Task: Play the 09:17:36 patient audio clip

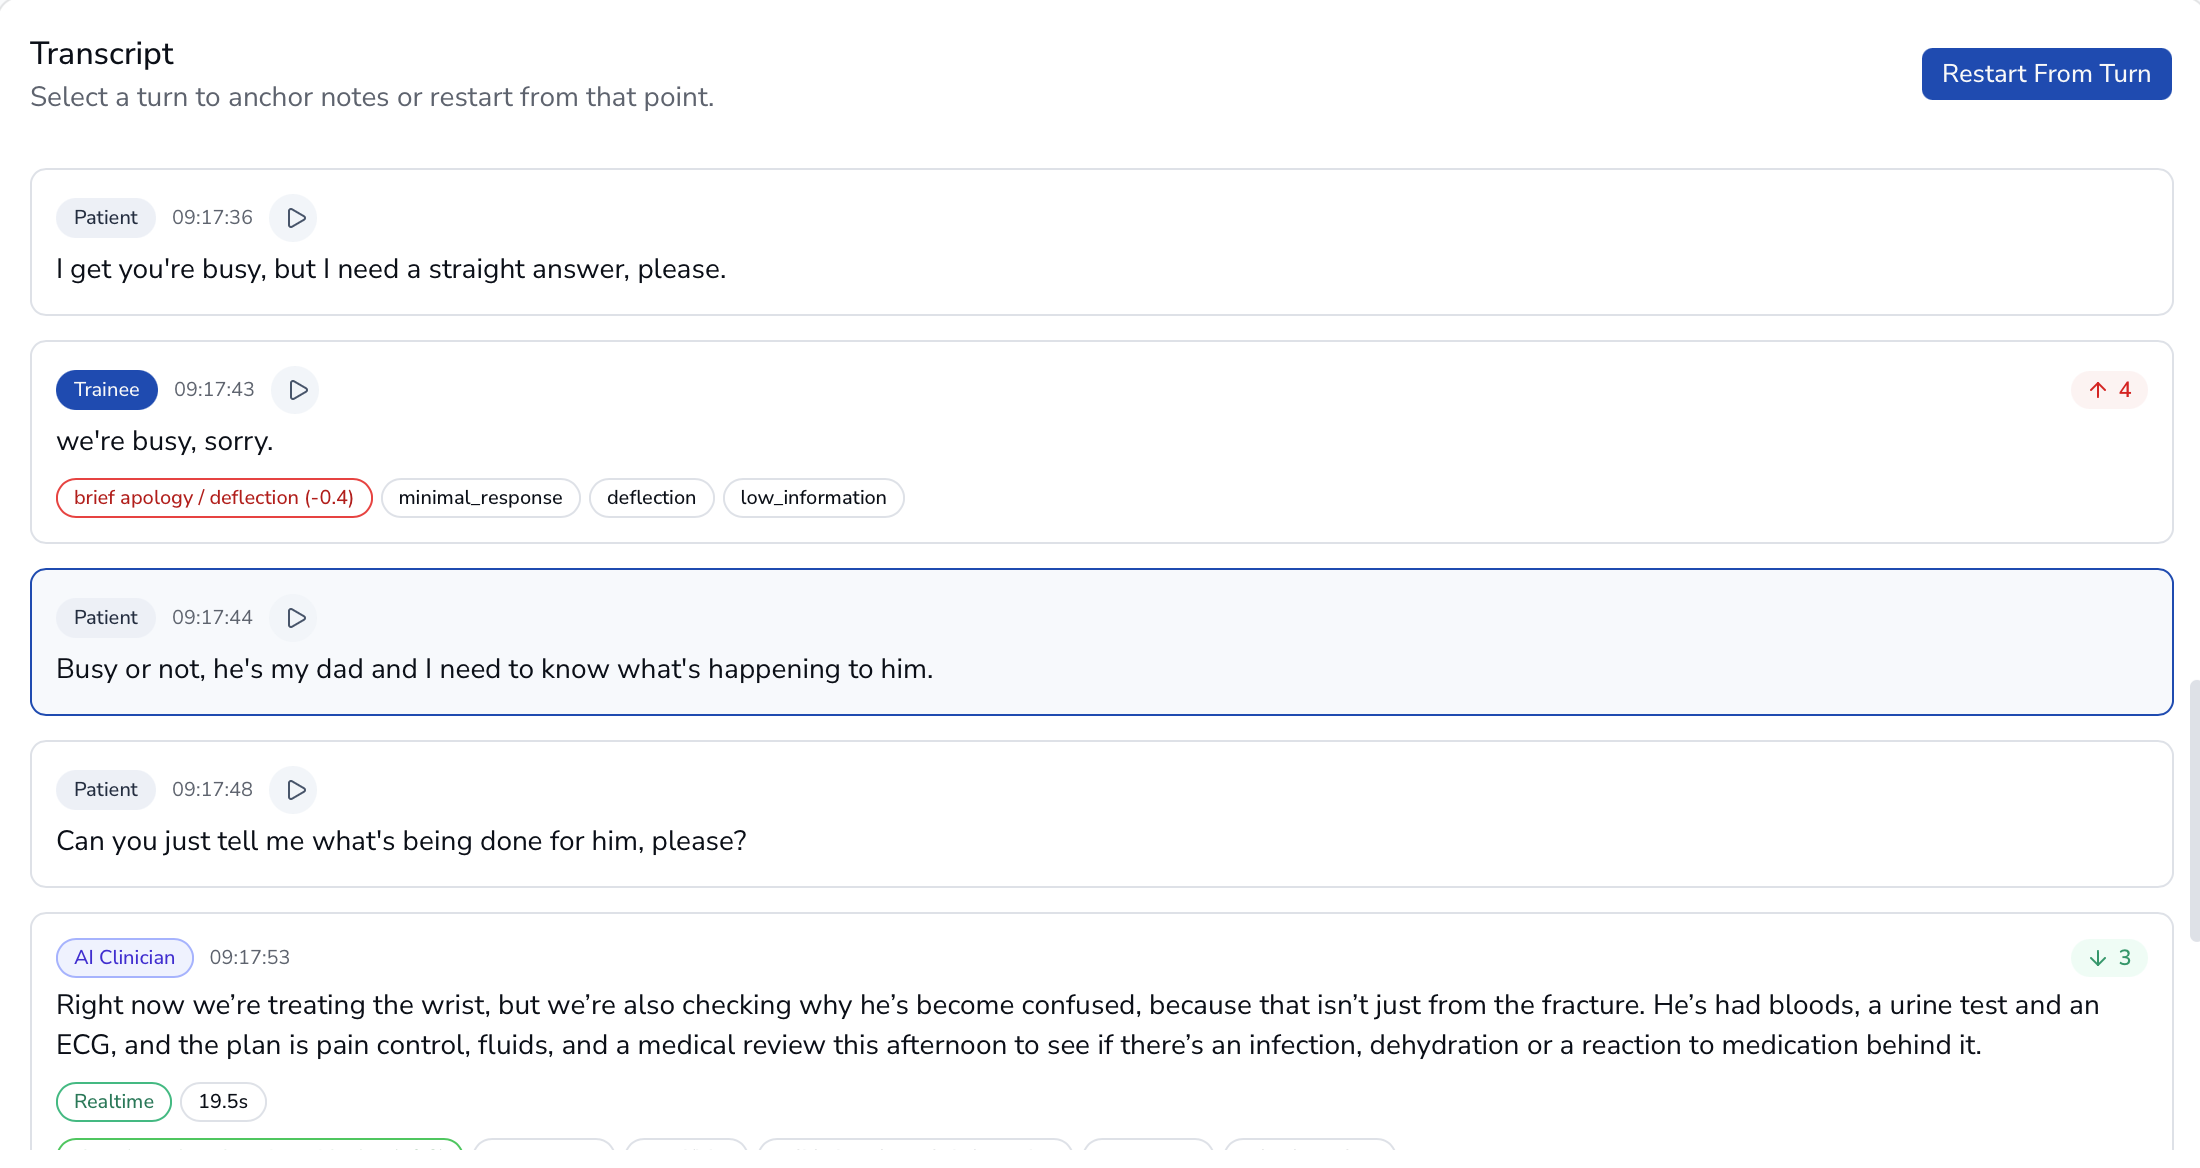Action: (295, 218)
